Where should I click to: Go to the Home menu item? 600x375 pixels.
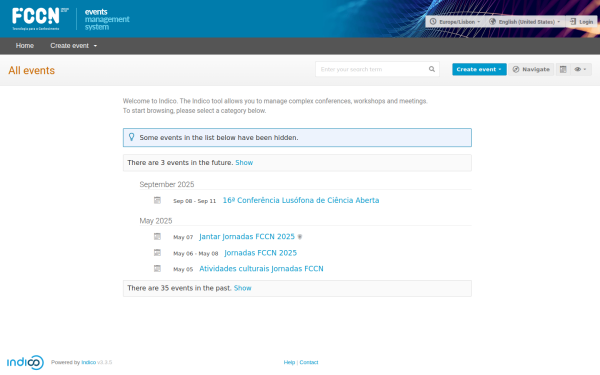coord(25,46)
